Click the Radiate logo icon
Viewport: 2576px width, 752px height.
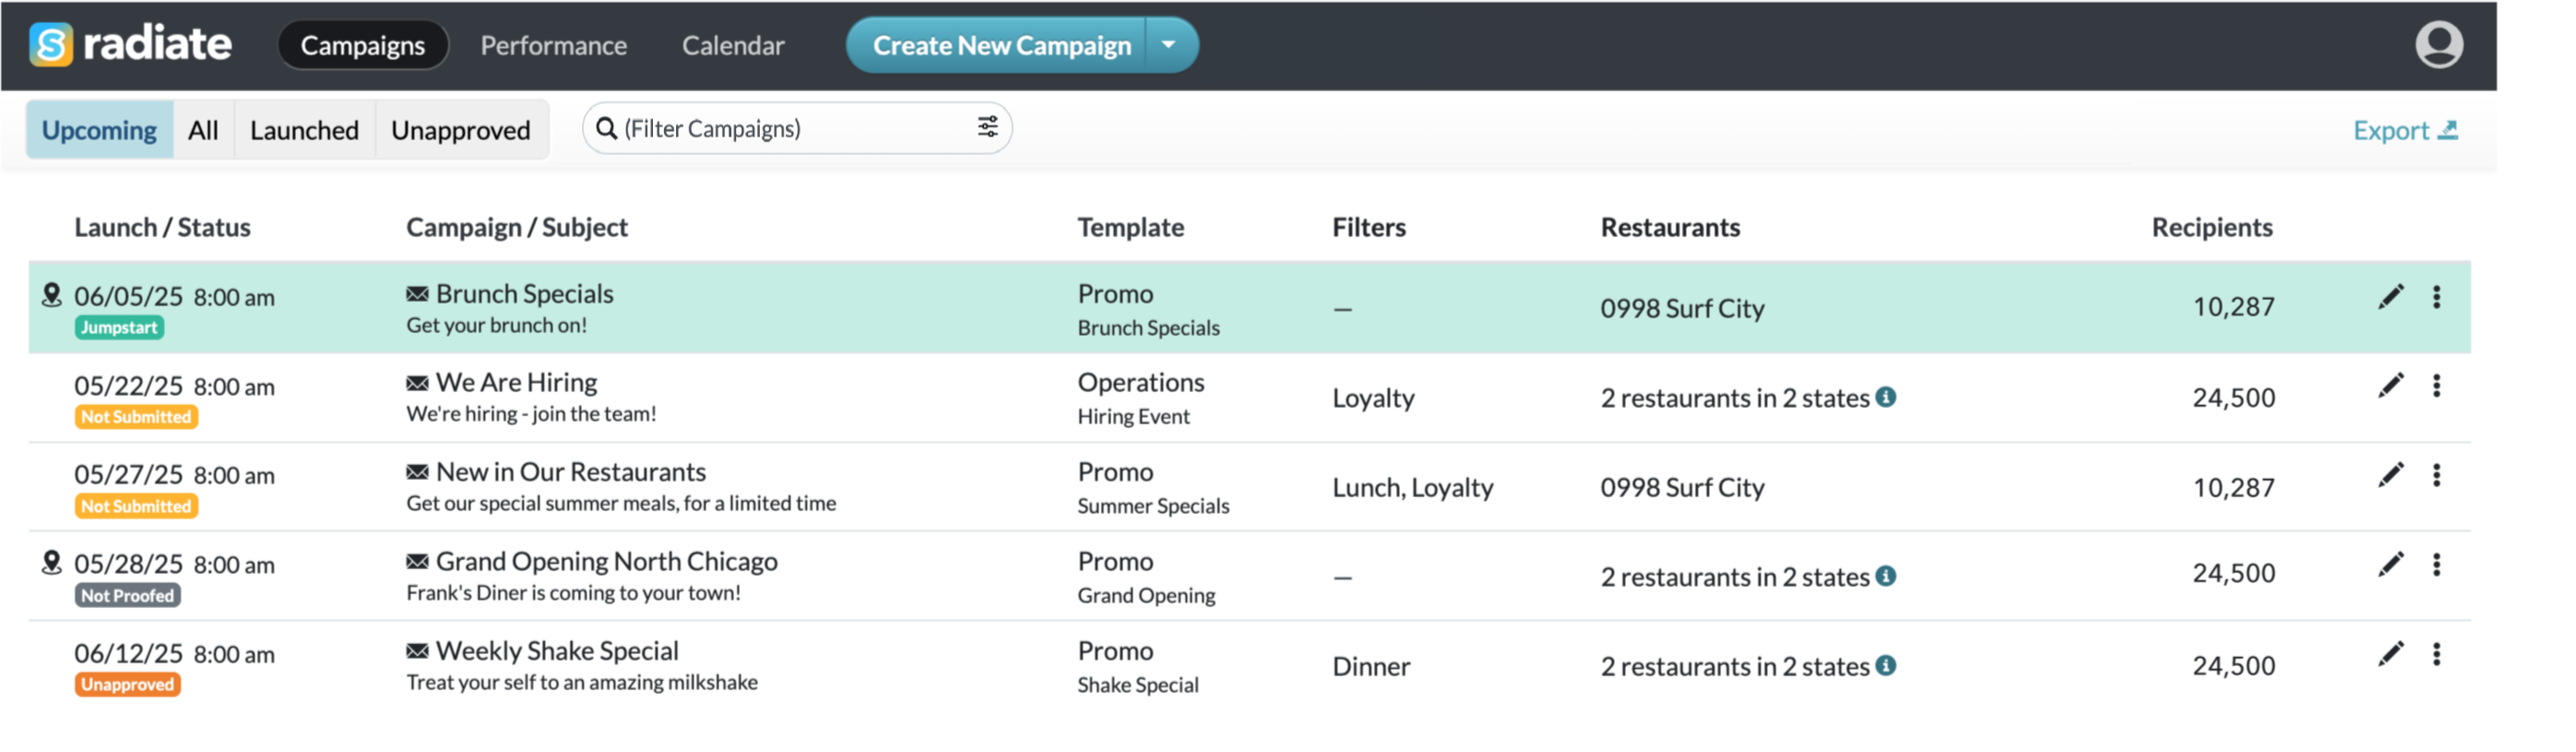(x=51, y=45)
